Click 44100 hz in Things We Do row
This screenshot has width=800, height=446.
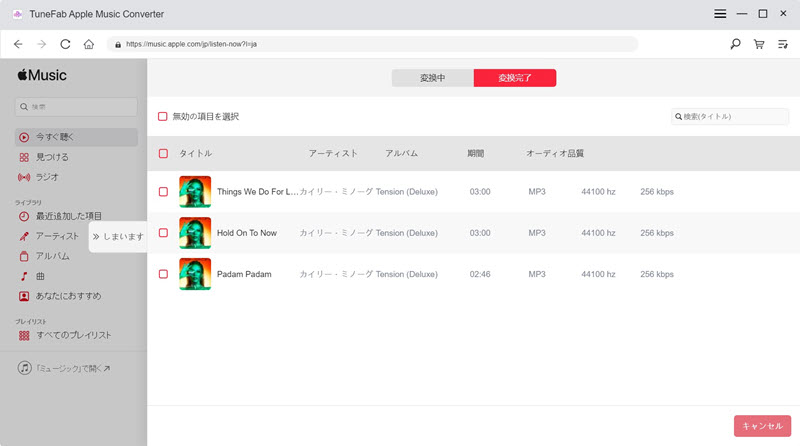point(598,192)
